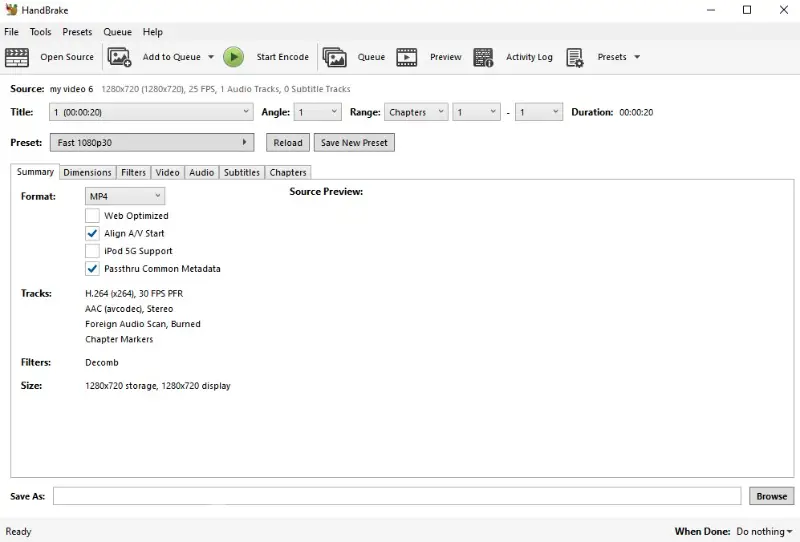Click the Save New Preset button

coord(354,142)
